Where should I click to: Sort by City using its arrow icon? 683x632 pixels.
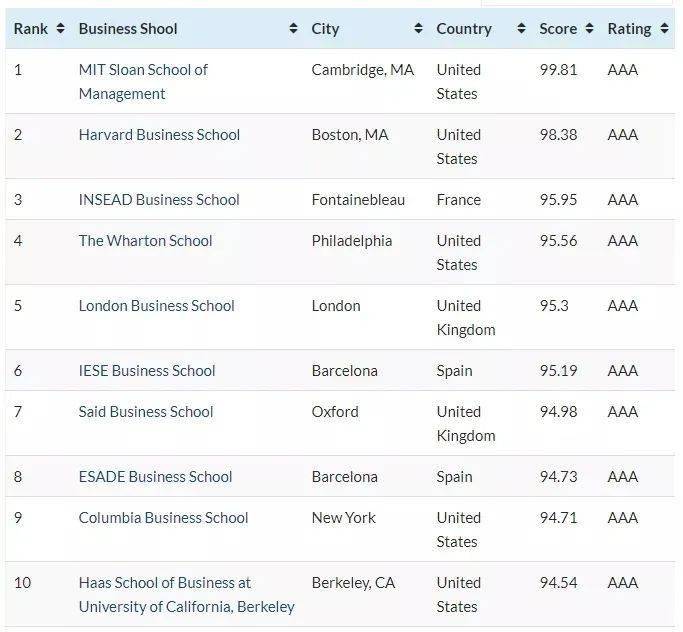pyautogui.click(x=418, y=29)
